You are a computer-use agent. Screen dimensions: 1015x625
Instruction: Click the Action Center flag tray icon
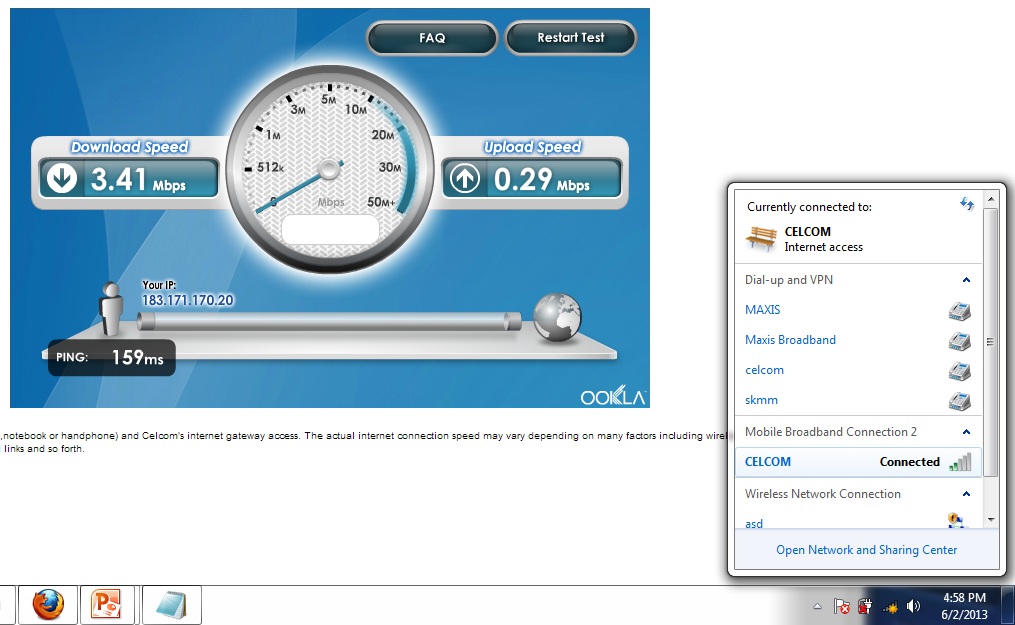pos(842,606)
